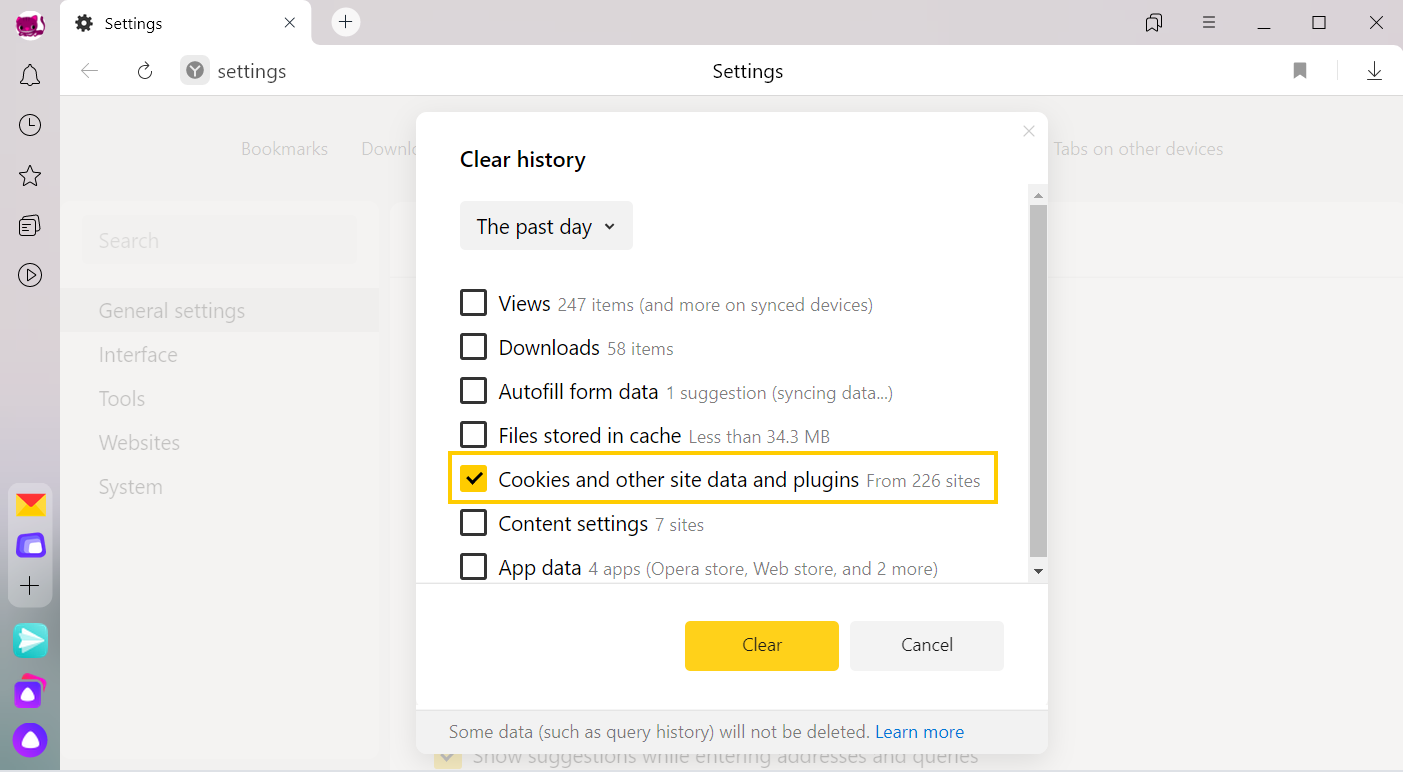Check the Downloads checkbox
Screen dimensions: 1403x772
pyautogui.click(x=473, y=347)
